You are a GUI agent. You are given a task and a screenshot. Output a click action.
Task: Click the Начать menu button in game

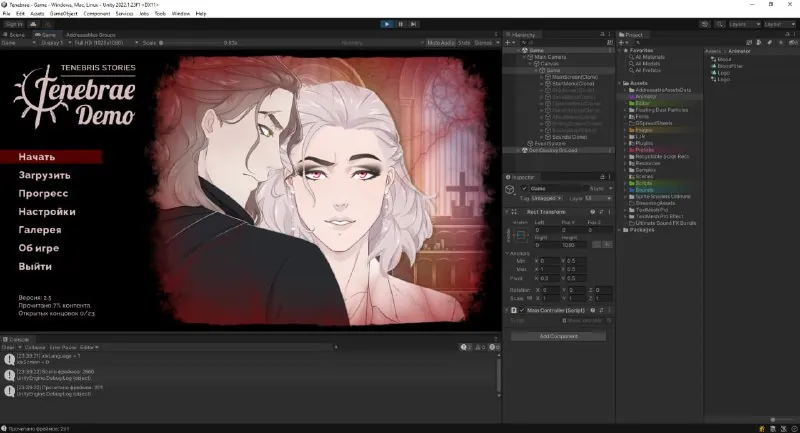click(x=51, y=157)
